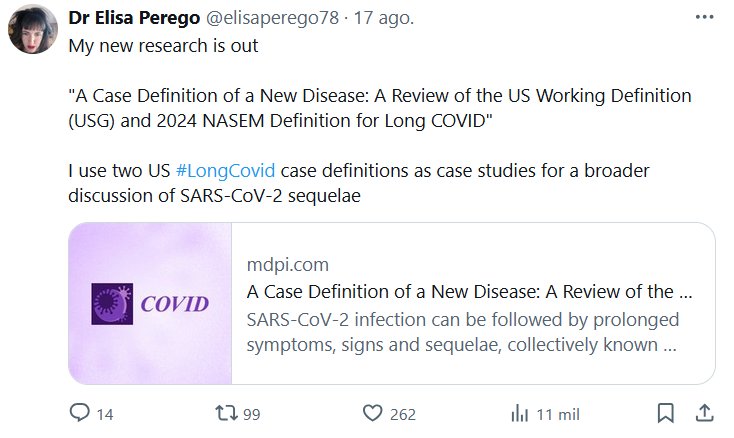View tweet analytics bar chart icon
The width and height of the screenshot is (734, 438).
point(520,412)
